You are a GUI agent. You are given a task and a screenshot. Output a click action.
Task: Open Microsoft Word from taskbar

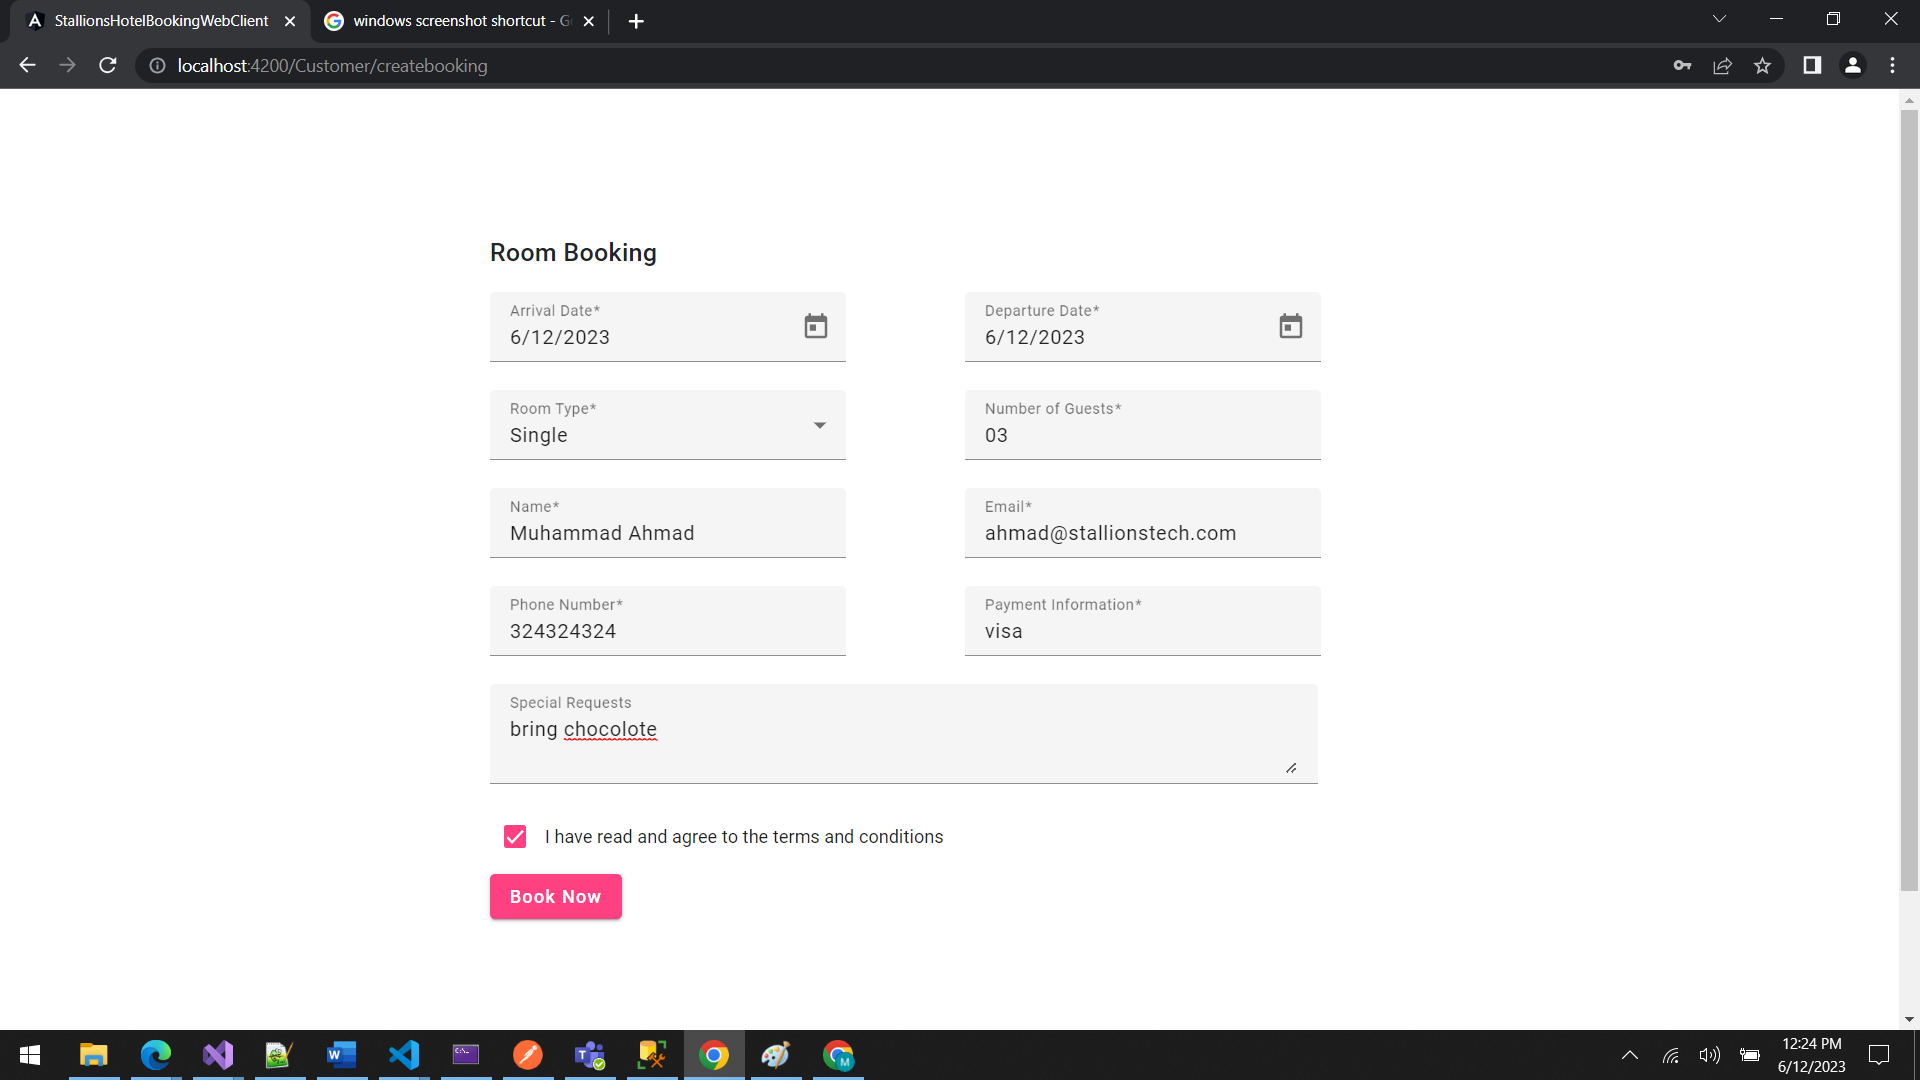coord(342,1055)
